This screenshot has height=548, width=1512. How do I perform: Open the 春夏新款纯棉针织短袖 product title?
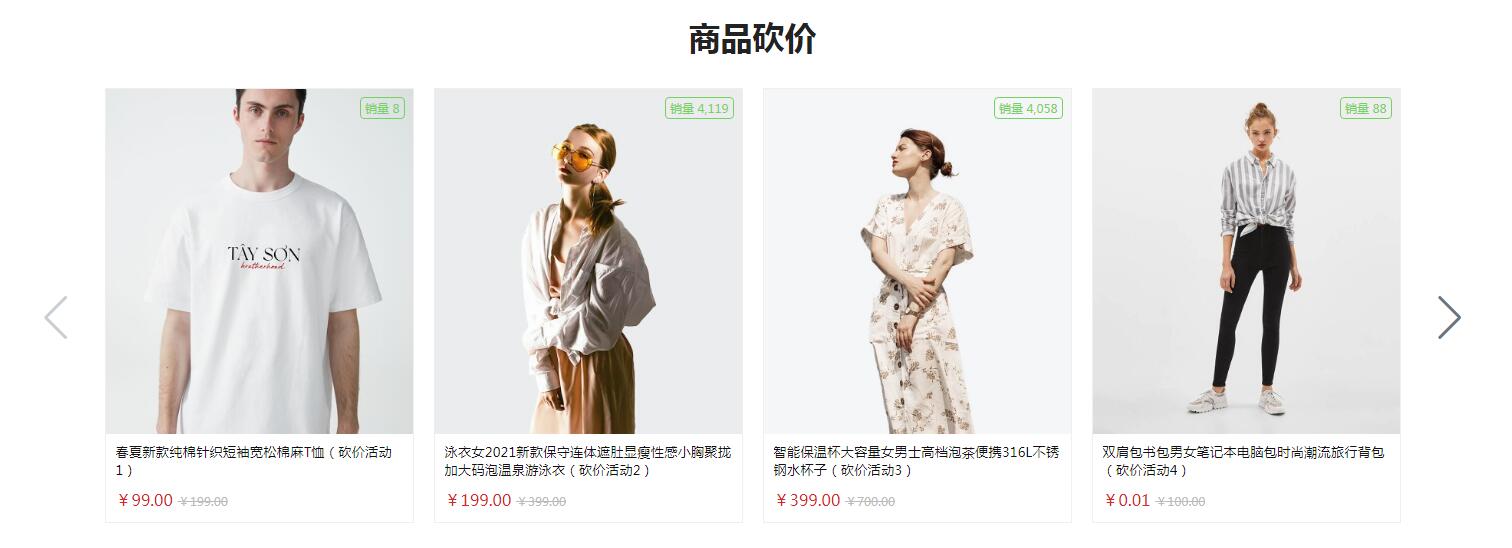pyautogui.click(x=254, y=461)
